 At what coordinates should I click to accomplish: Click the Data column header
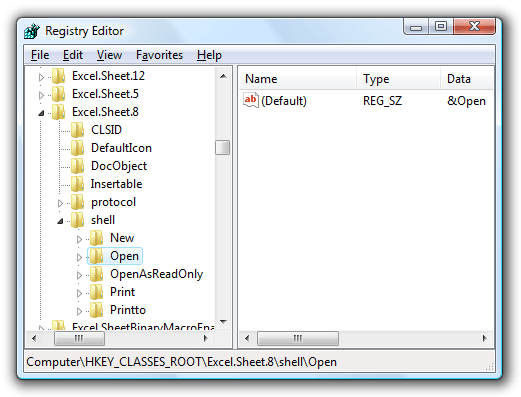(467, 79)
